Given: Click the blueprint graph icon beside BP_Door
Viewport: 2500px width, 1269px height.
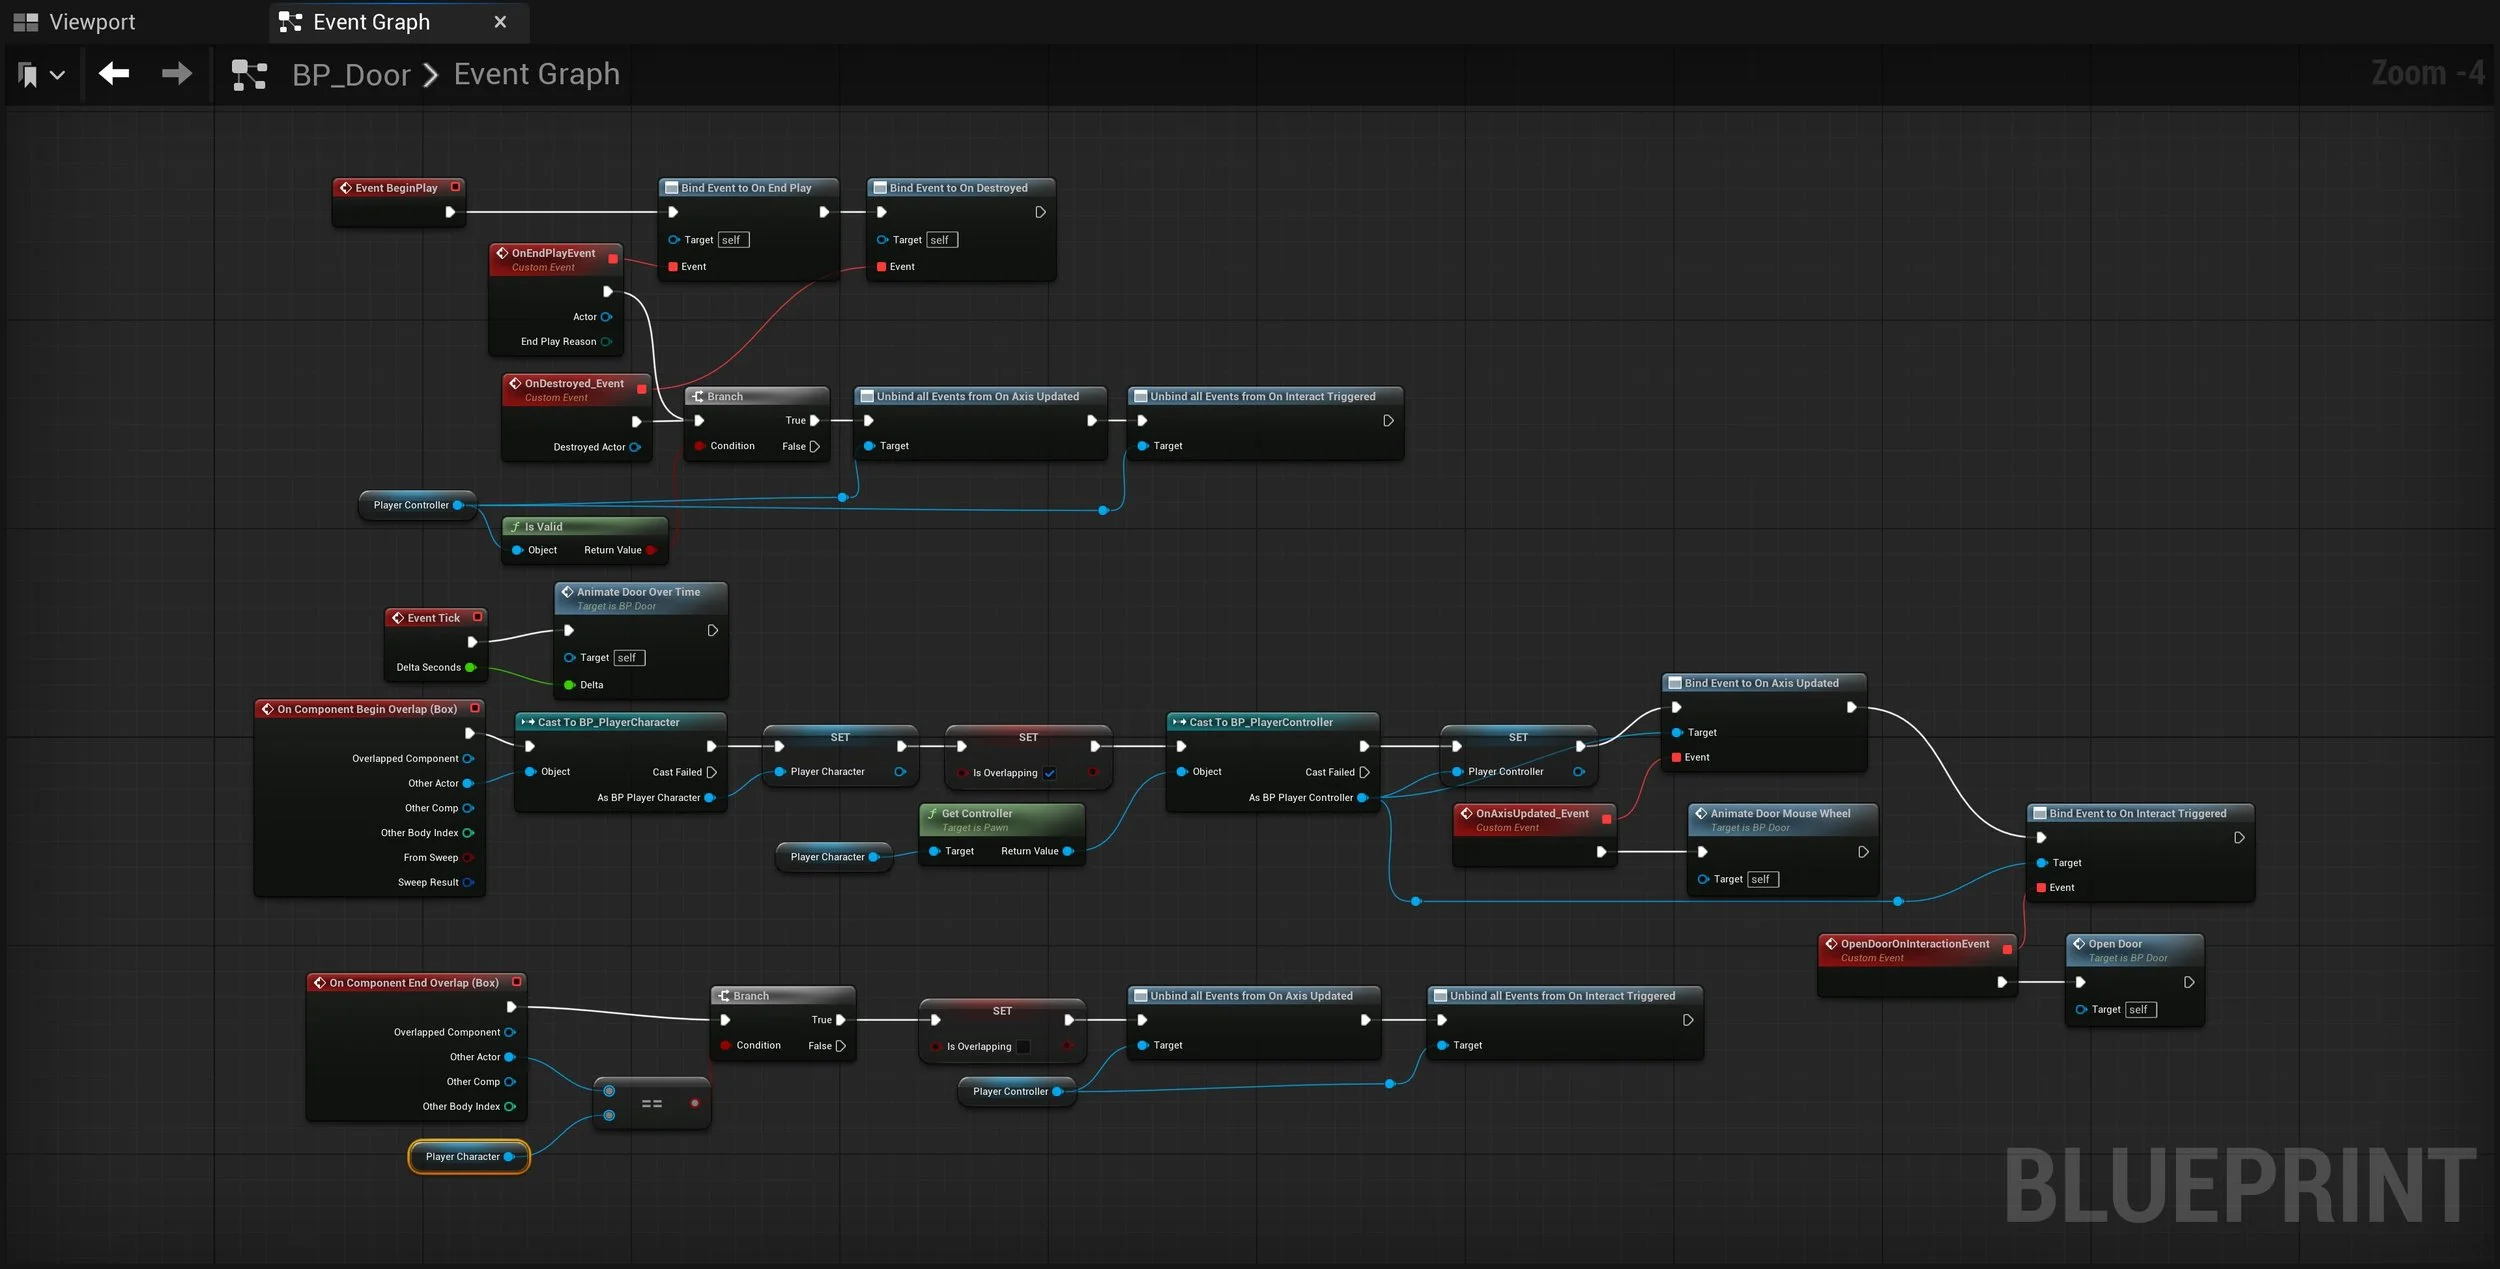Looking at the screenshot, I should [x=249, y=75].
